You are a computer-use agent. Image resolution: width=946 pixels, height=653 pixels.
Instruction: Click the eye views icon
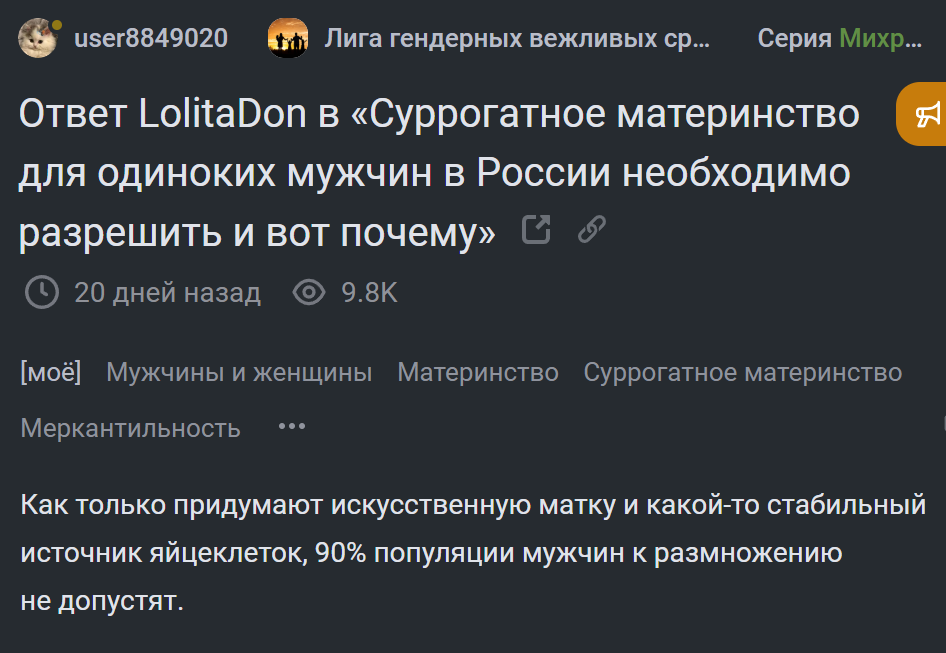(309, 293)
